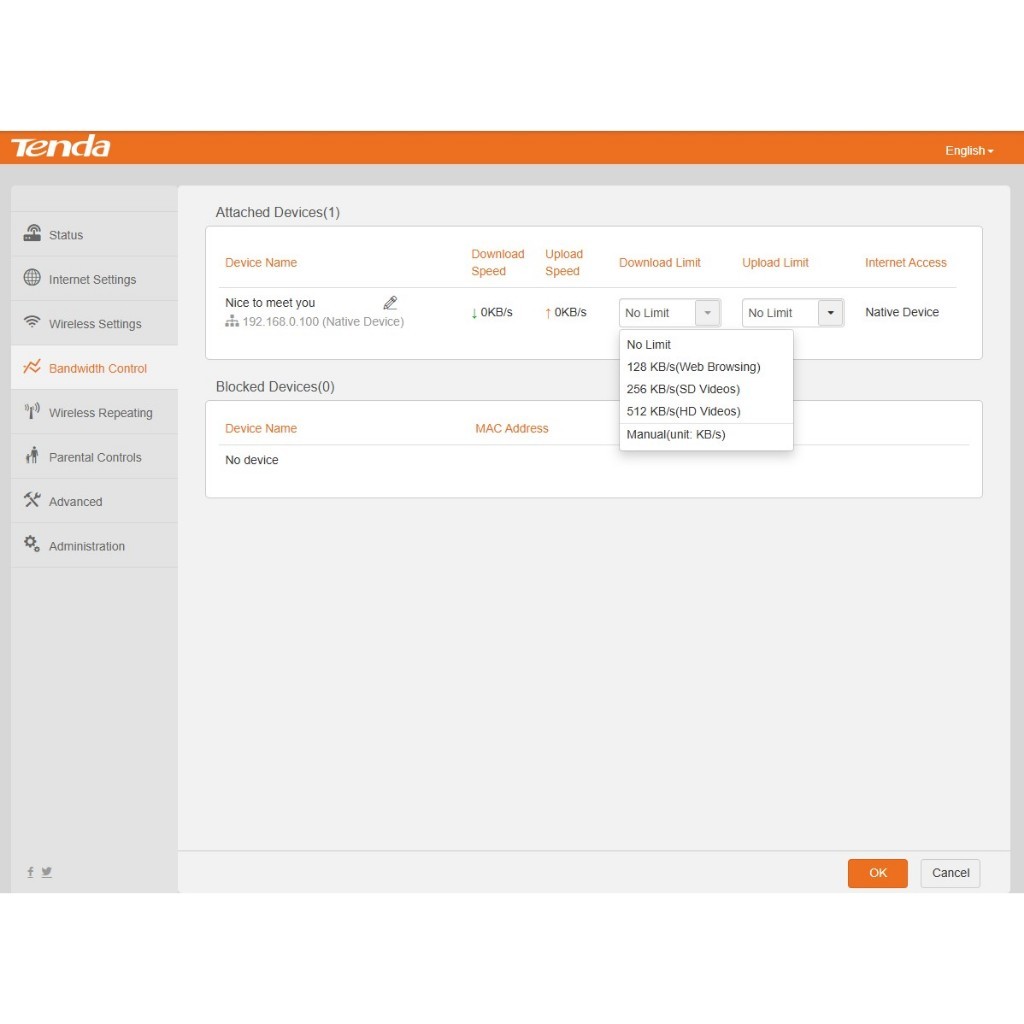Open the English language dropdown
The image size is (1024, 1024).
969,151
